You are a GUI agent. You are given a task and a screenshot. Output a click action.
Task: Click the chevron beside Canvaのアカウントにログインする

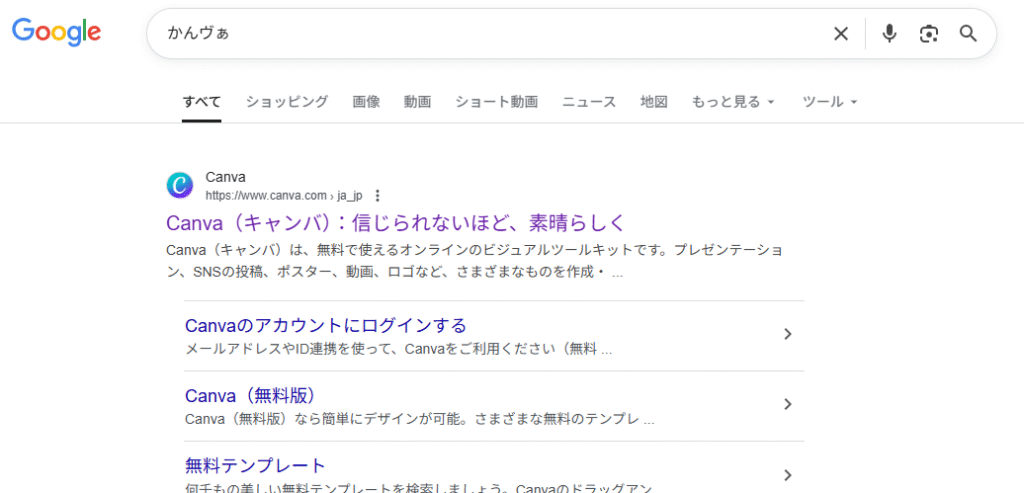(787, 334)
